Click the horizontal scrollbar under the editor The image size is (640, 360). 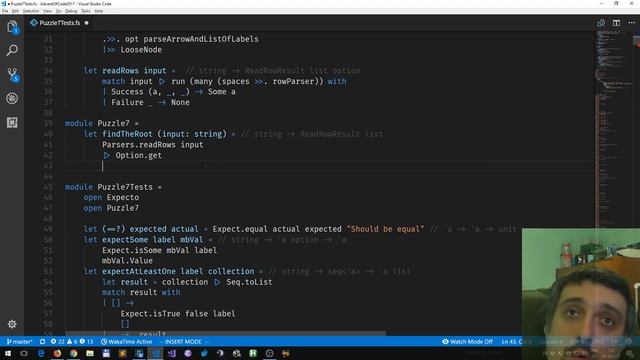225,333
